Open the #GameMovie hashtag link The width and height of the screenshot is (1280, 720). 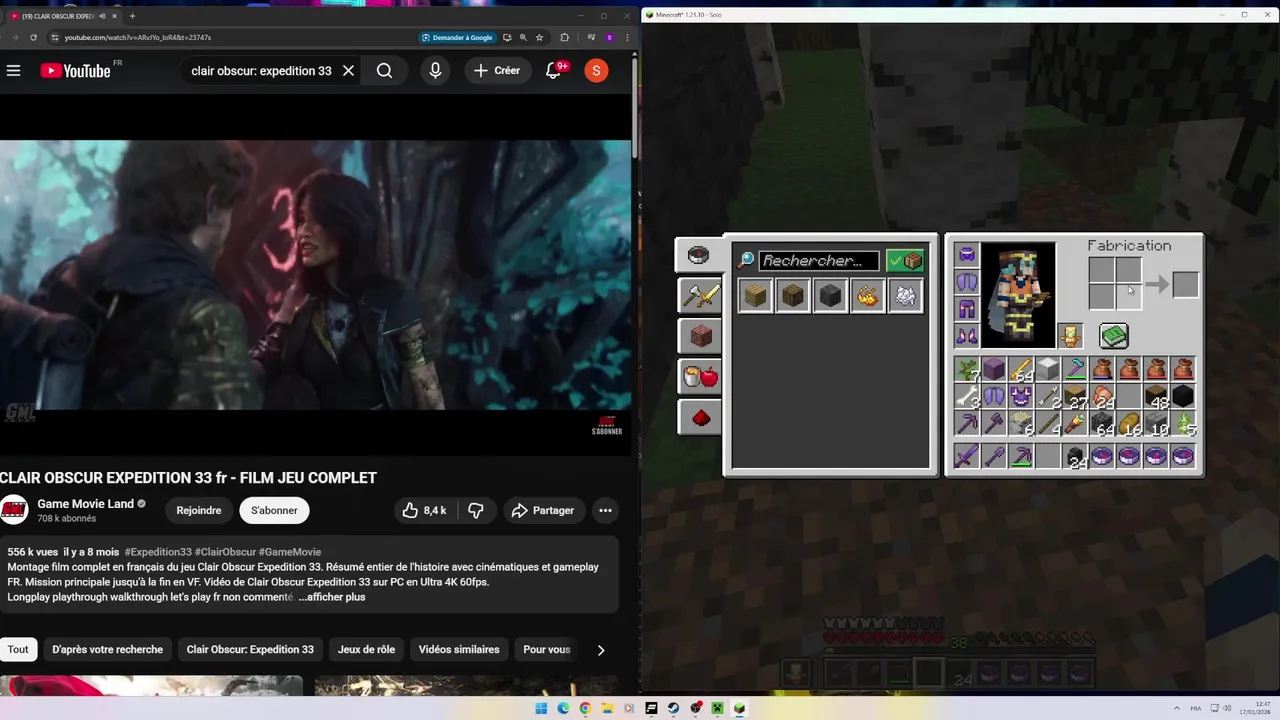coord(290,552)
